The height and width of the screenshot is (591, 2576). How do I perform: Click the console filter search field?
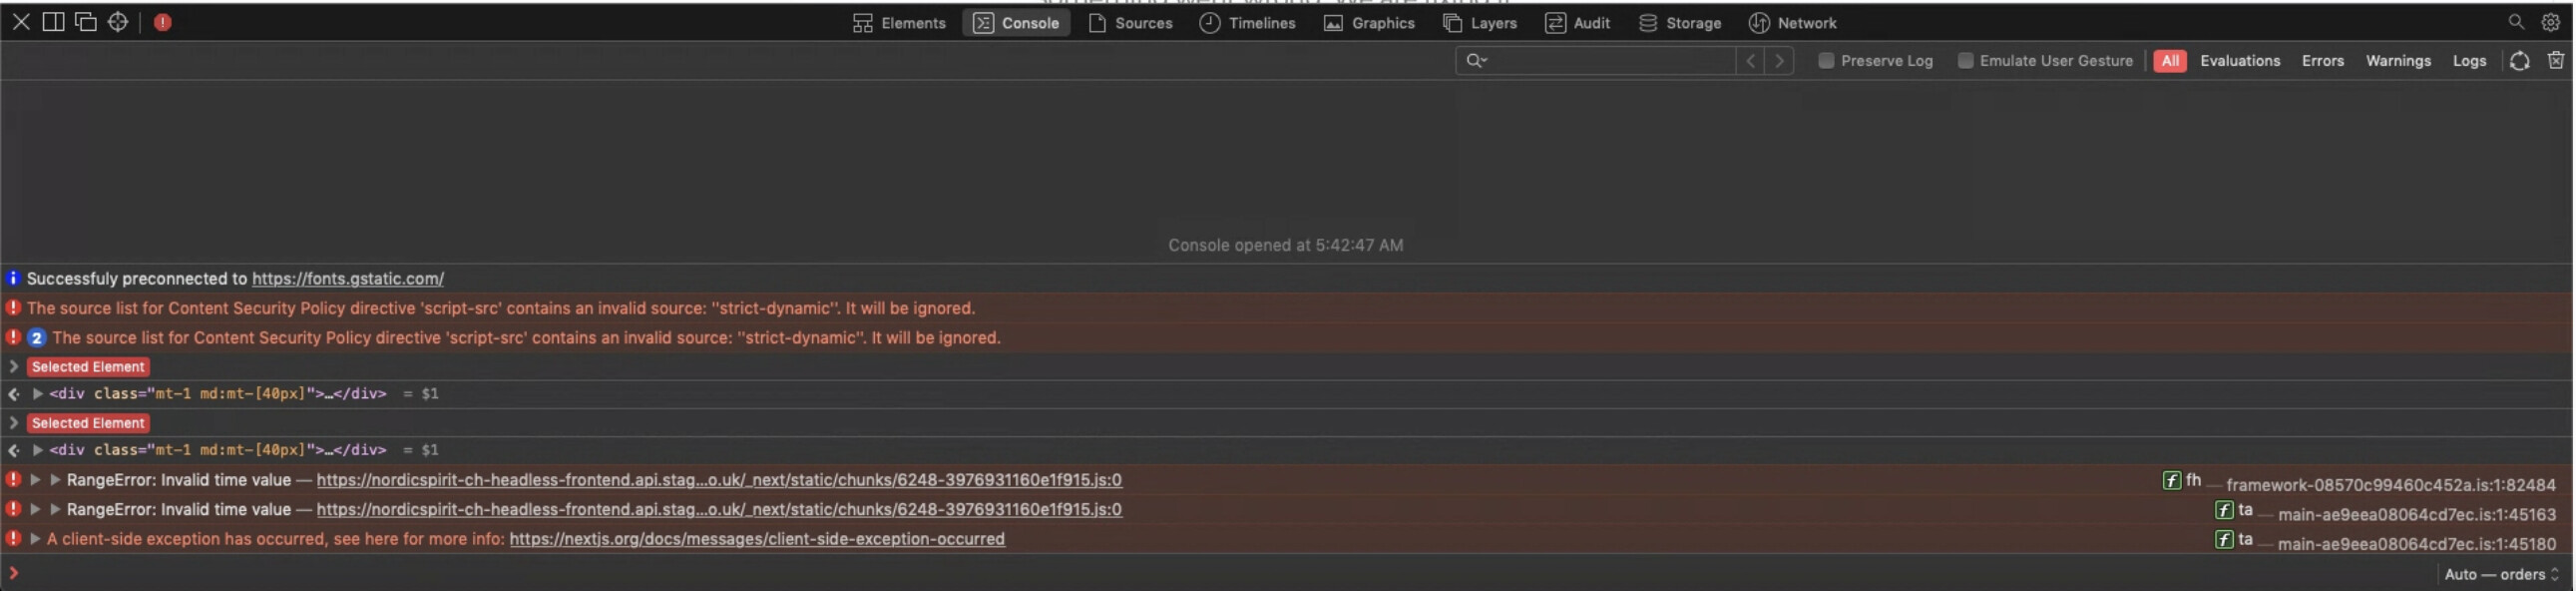click(x=1610, y=61)
